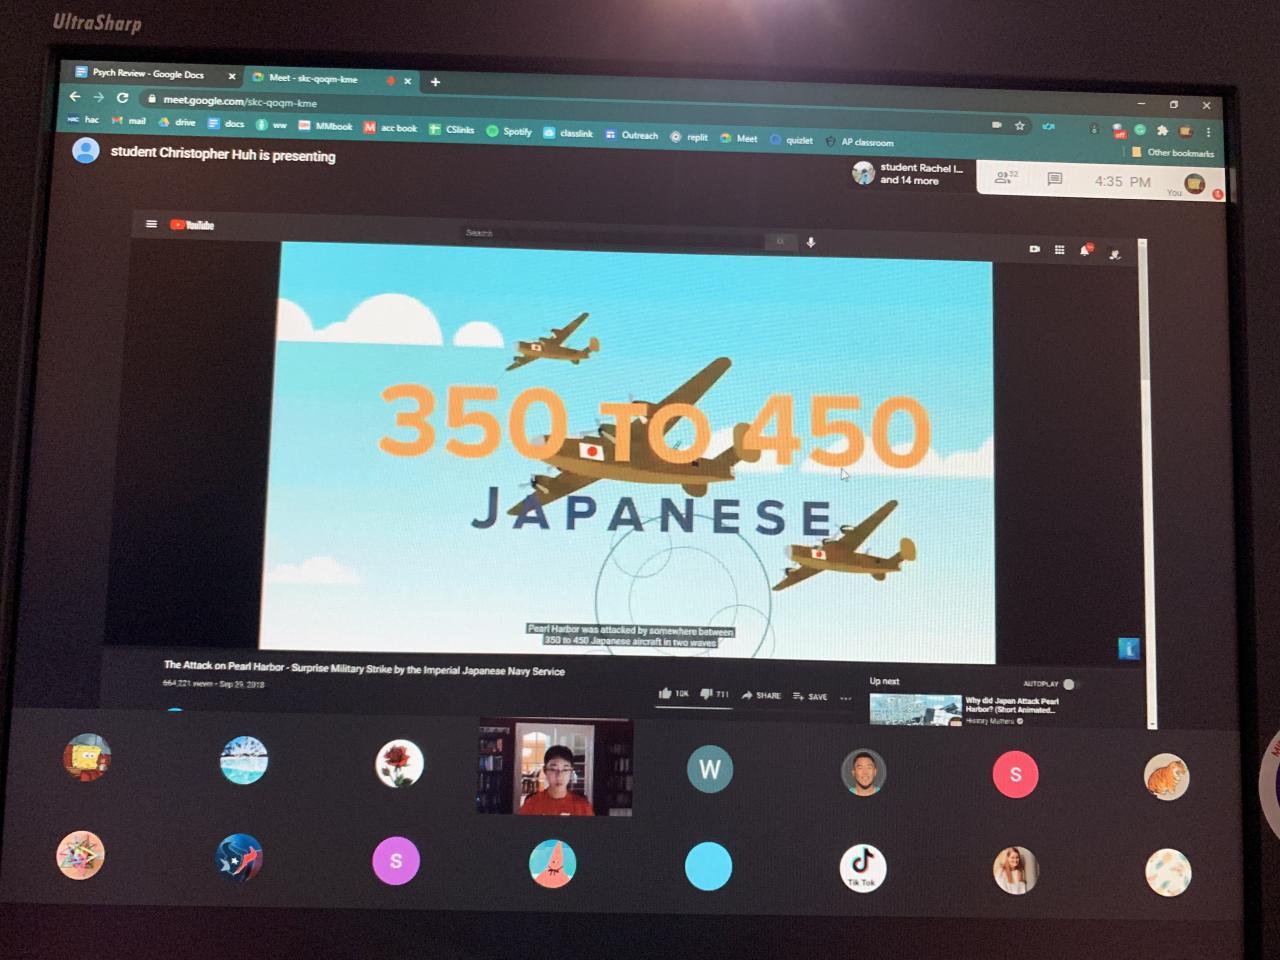
Task: Click the Grammarly extension icon
Action: click(x=1140, y=130)
